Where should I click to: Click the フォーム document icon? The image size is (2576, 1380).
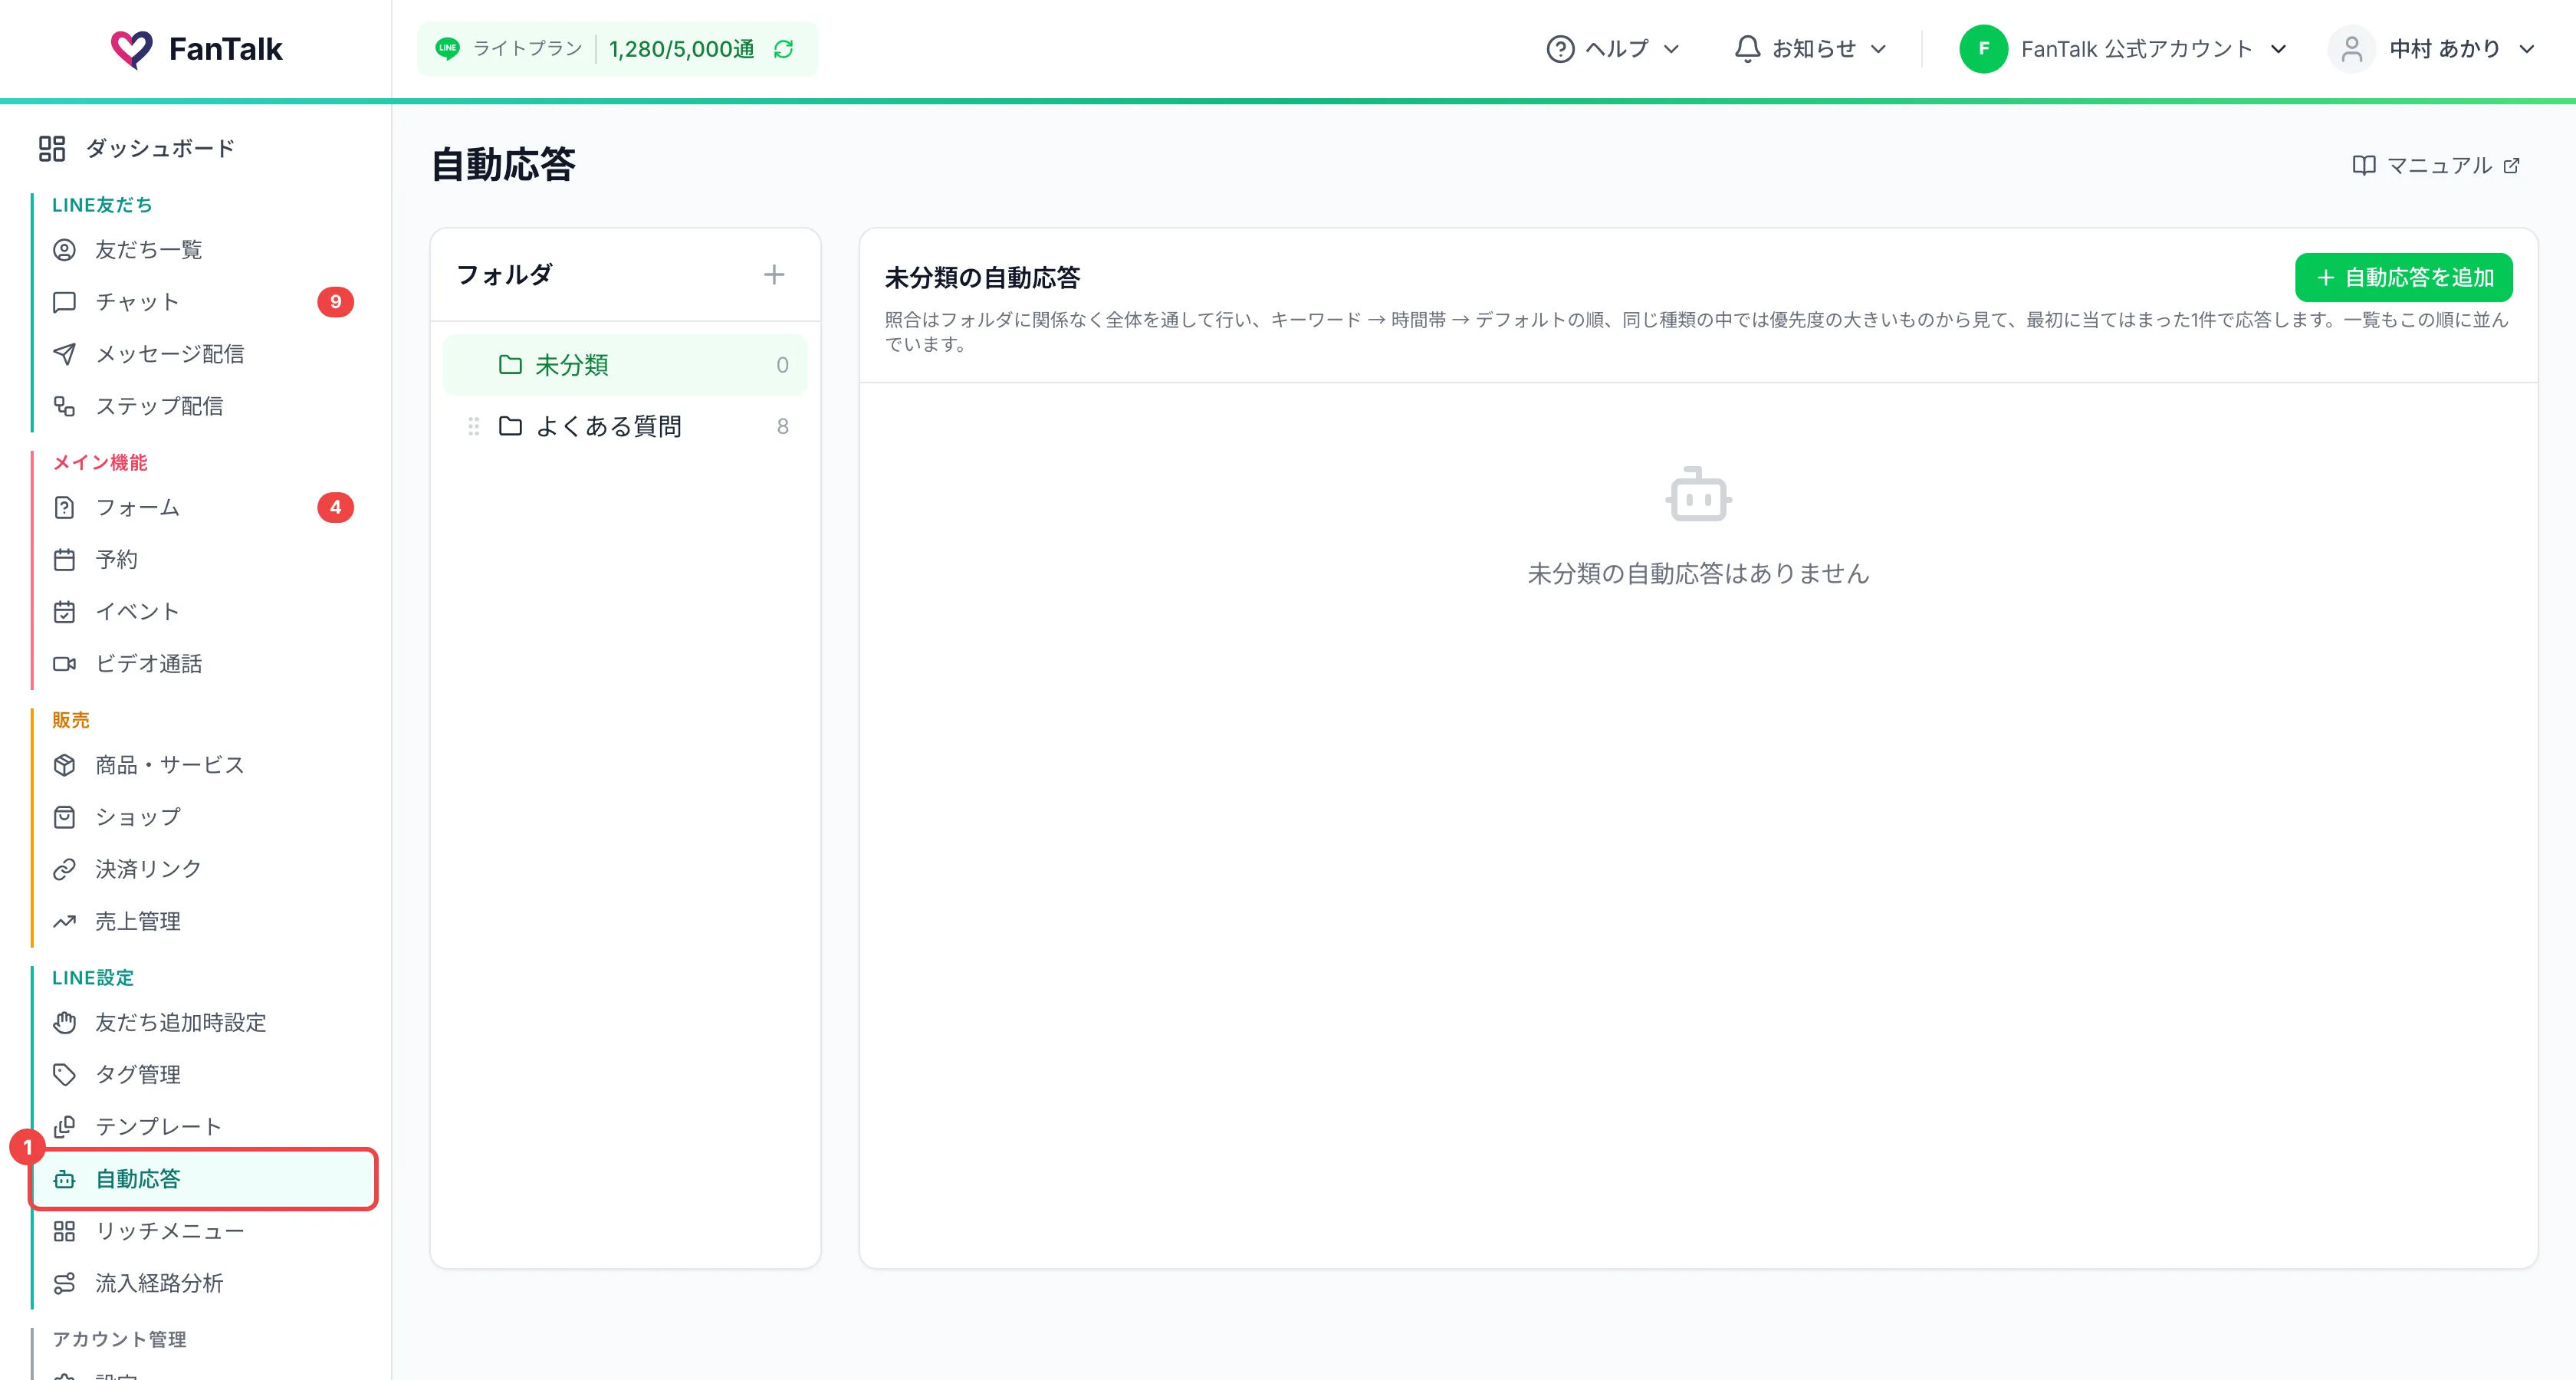click(x=64, y=508)
